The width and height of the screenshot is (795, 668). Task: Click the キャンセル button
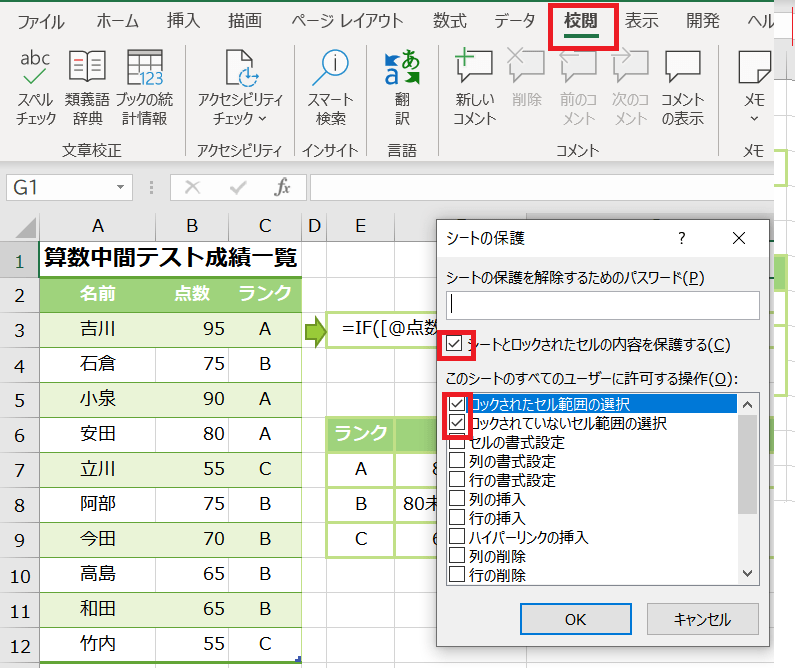[x=702, y=619]
